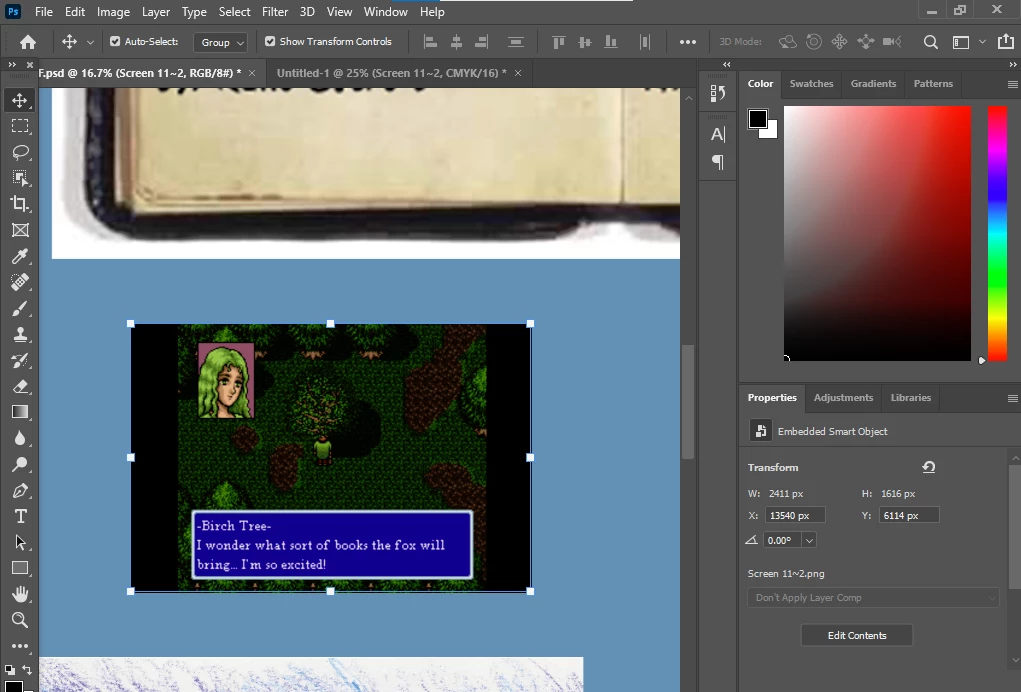Select the Dodge tool
Viewport: 1021px width, 692px height.
(20, 464)
